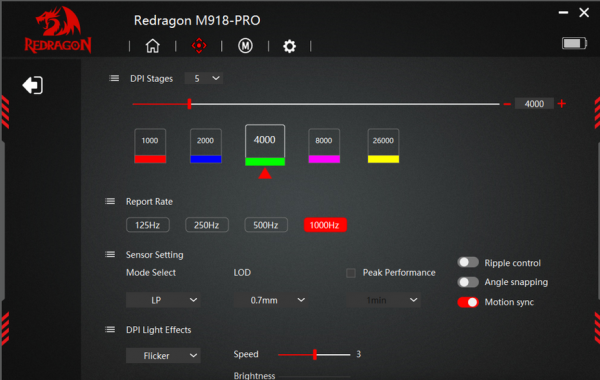Toggle Ripple control on
This screenshot has height=380, width=600.
coord(468,263)
